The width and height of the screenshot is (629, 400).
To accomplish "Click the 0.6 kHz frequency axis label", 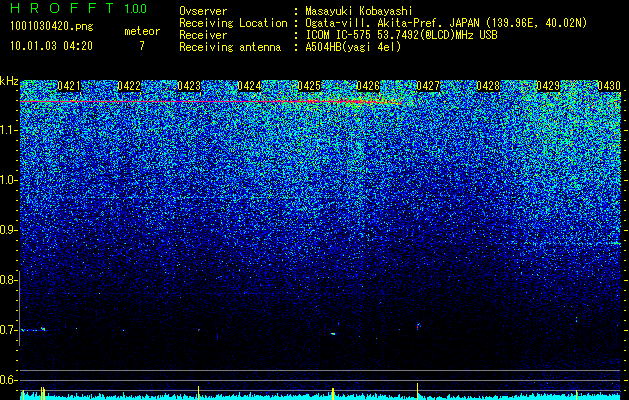I will 9,380.
